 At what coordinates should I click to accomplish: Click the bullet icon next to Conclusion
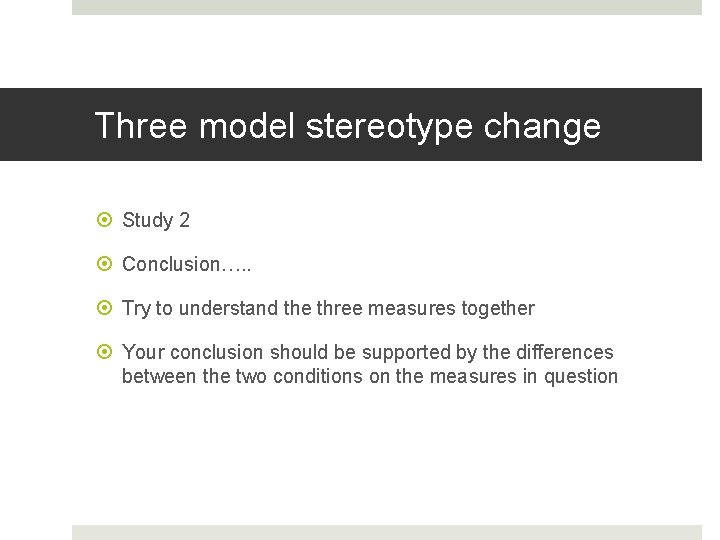(x=106, y=264)
